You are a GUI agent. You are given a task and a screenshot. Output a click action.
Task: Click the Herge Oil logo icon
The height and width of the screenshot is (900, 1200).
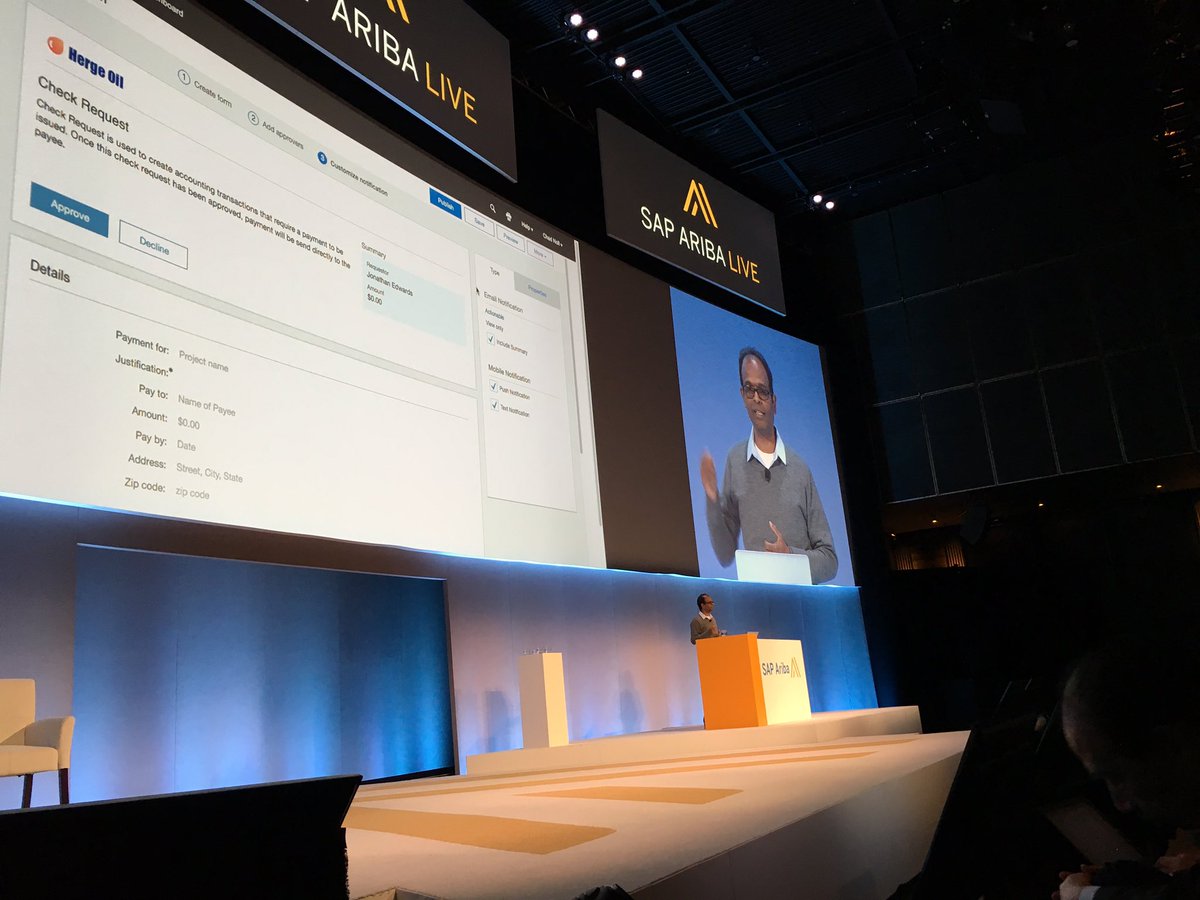(56, 45)
